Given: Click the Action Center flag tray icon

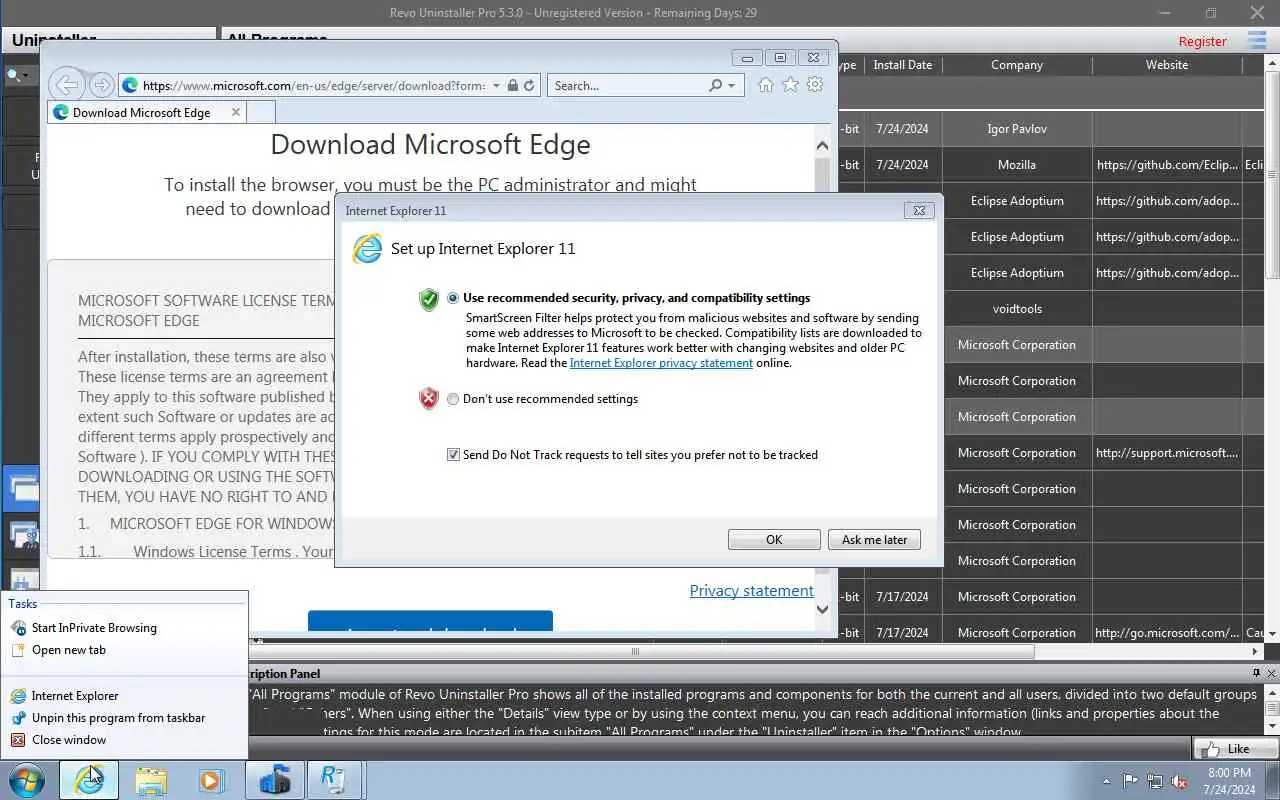Looking at the screenshot, I should (1131, 781).
